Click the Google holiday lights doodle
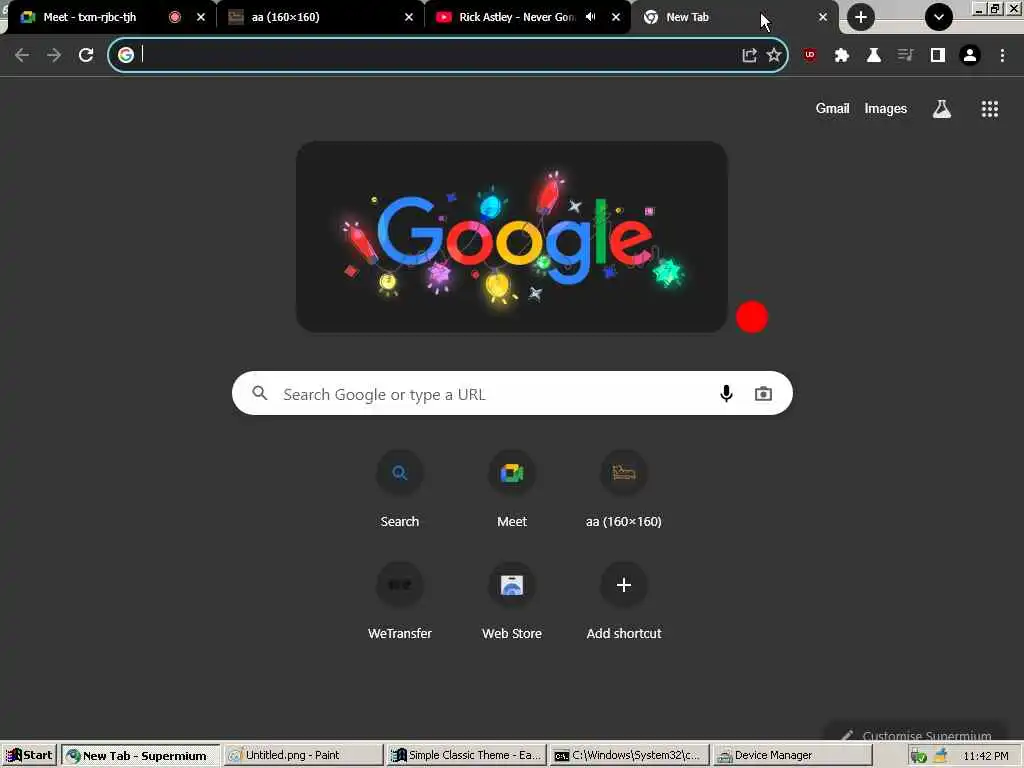This screenshot has width=1024, height=768. tap(511, 237)
